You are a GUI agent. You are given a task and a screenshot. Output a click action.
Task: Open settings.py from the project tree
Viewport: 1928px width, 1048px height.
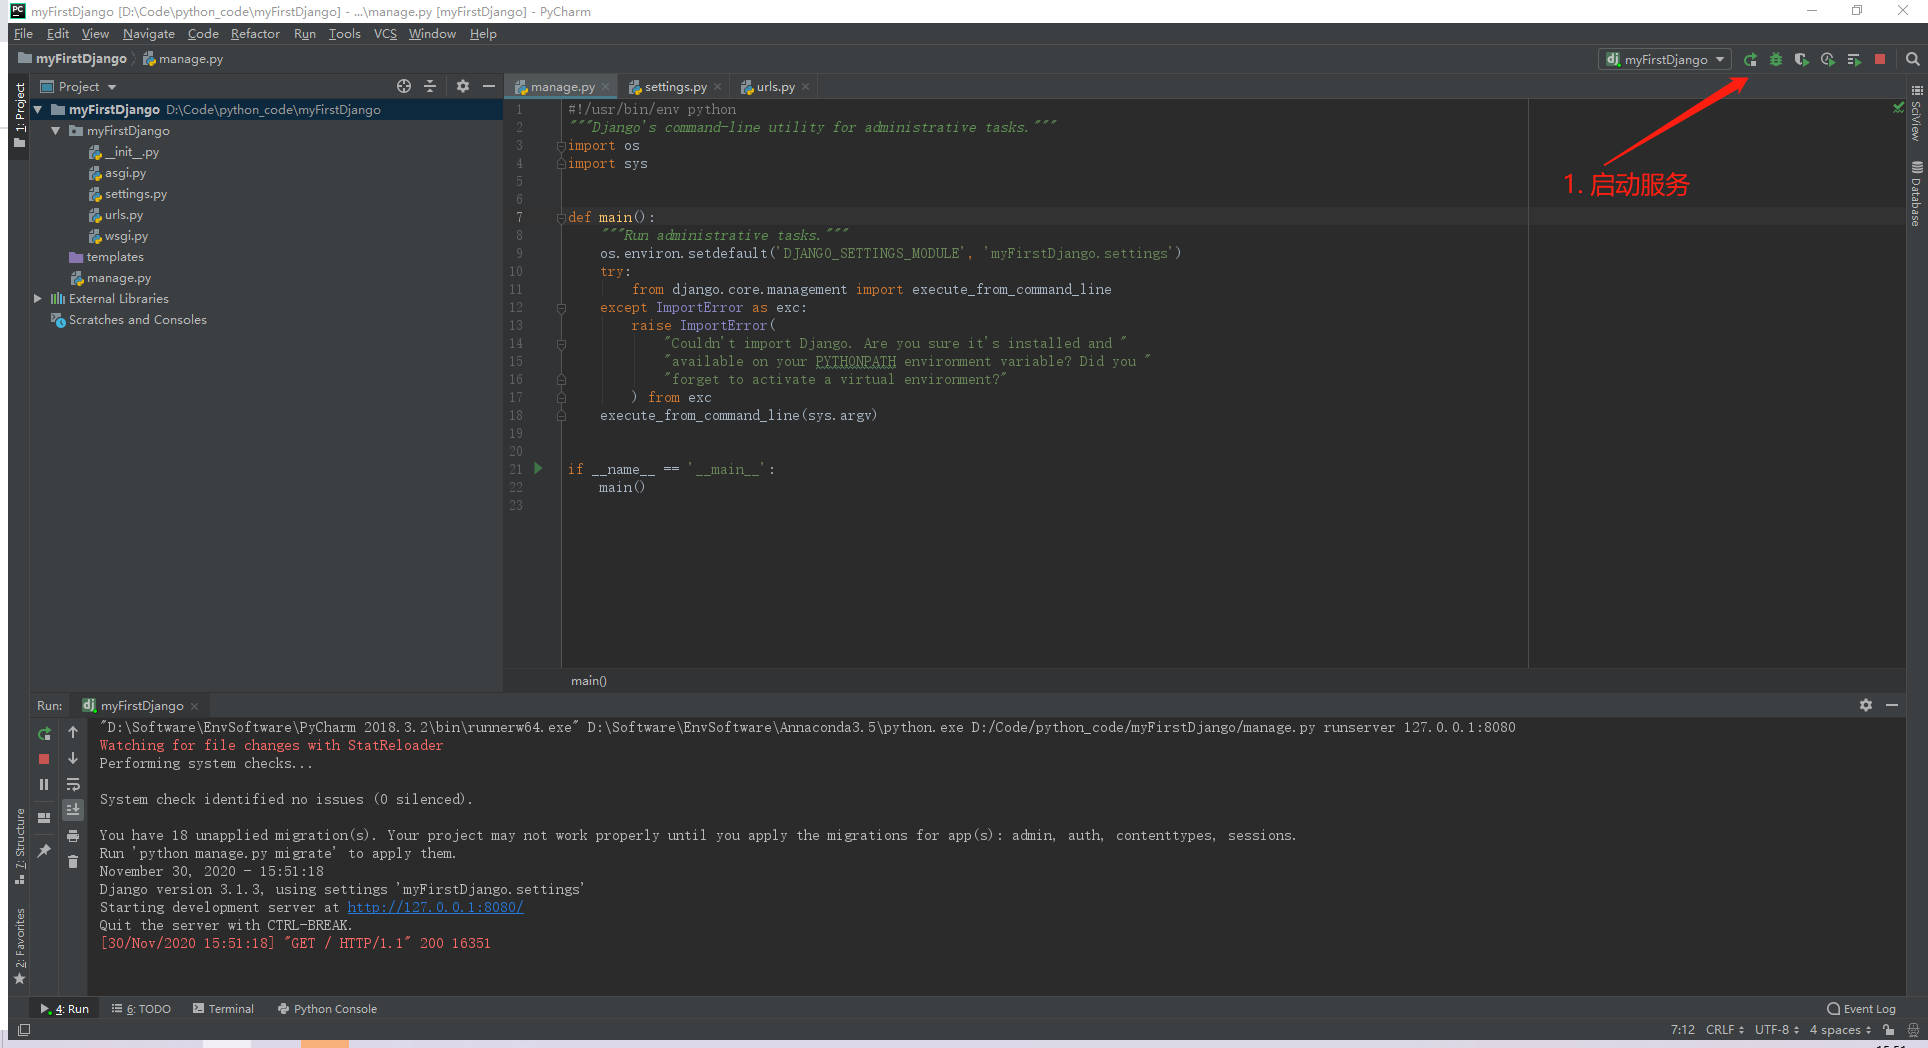(x=128, y=194)
